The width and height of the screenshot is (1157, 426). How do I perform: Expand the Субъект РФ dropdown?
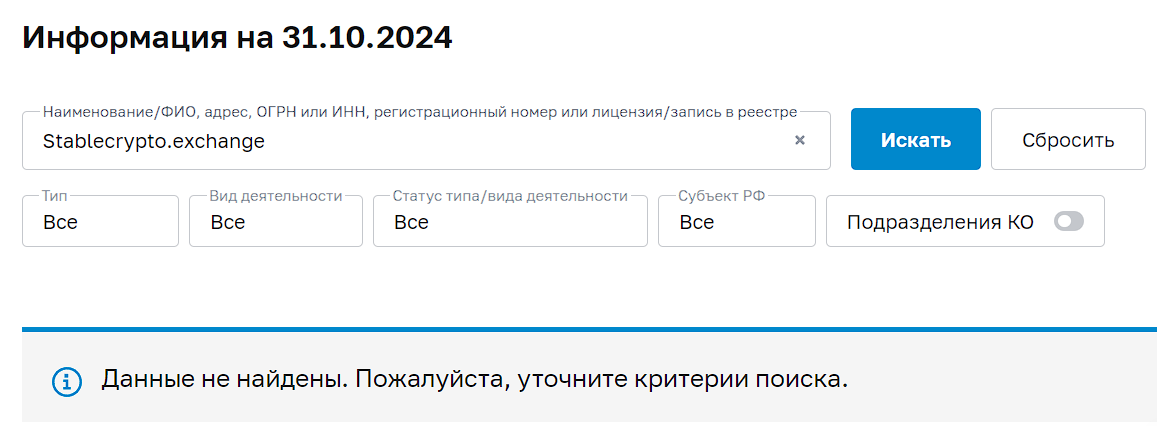(x=737, y=221)
